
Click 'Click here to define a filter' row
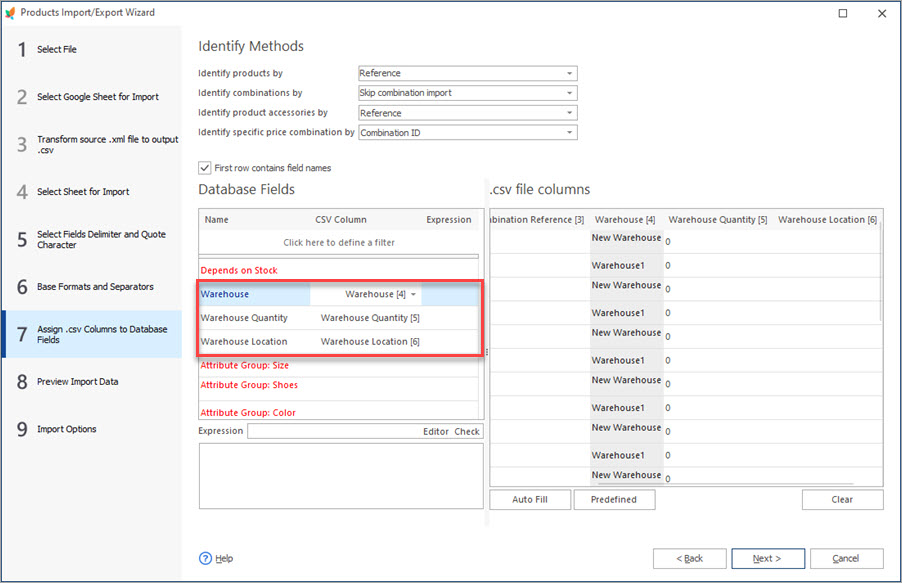click(339, 242)
